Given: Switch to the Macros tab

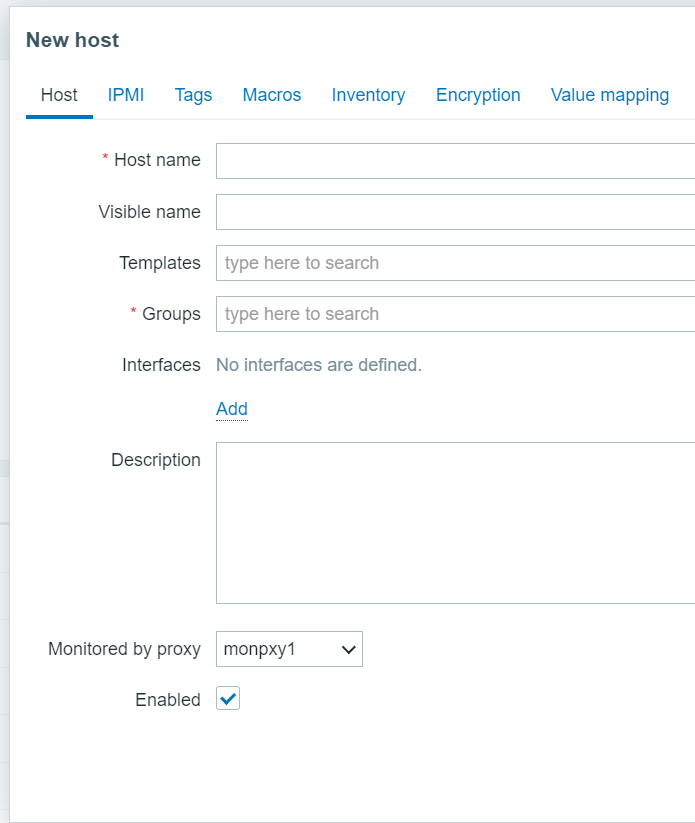Looking at the screenshot, I should (271, 95).
